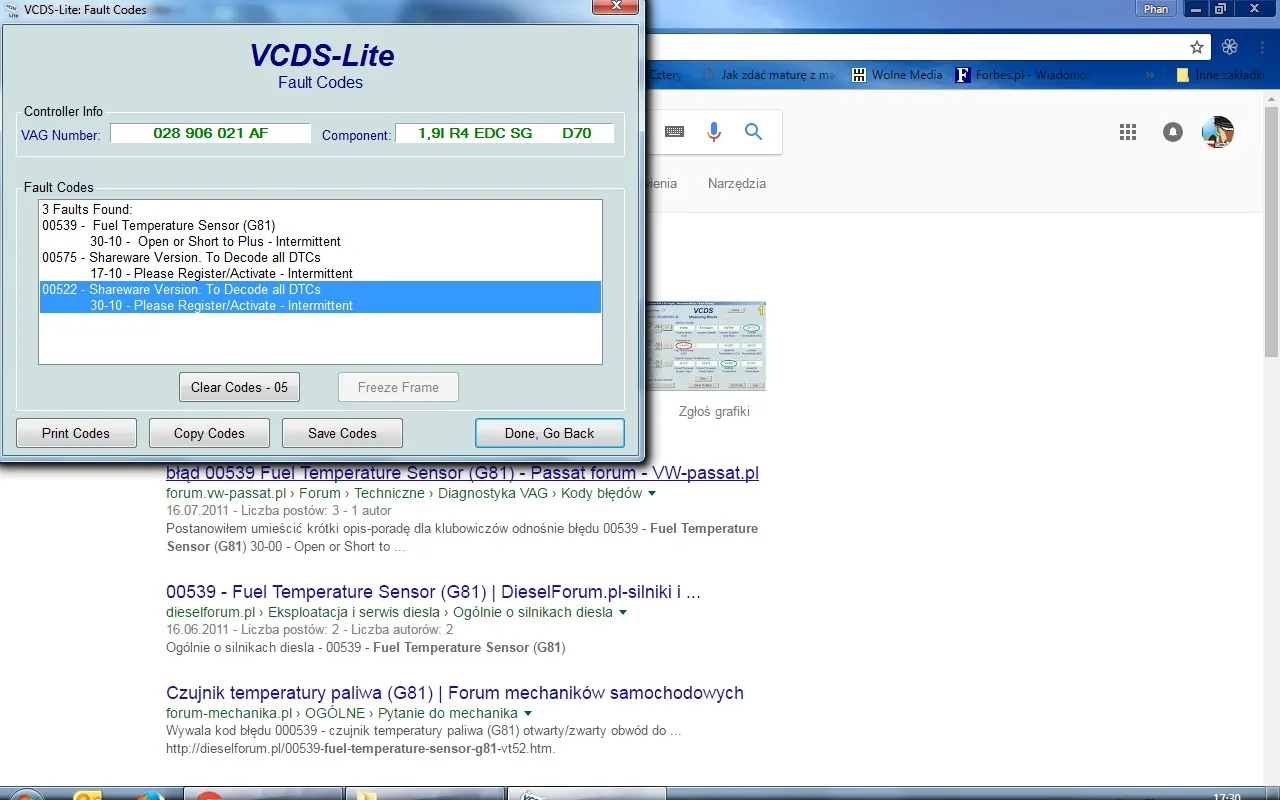Expand the dropdown arrow beside forum-mechanika.pl URL
Screen dimensions: 1280x800
click(x=528, y=714)
